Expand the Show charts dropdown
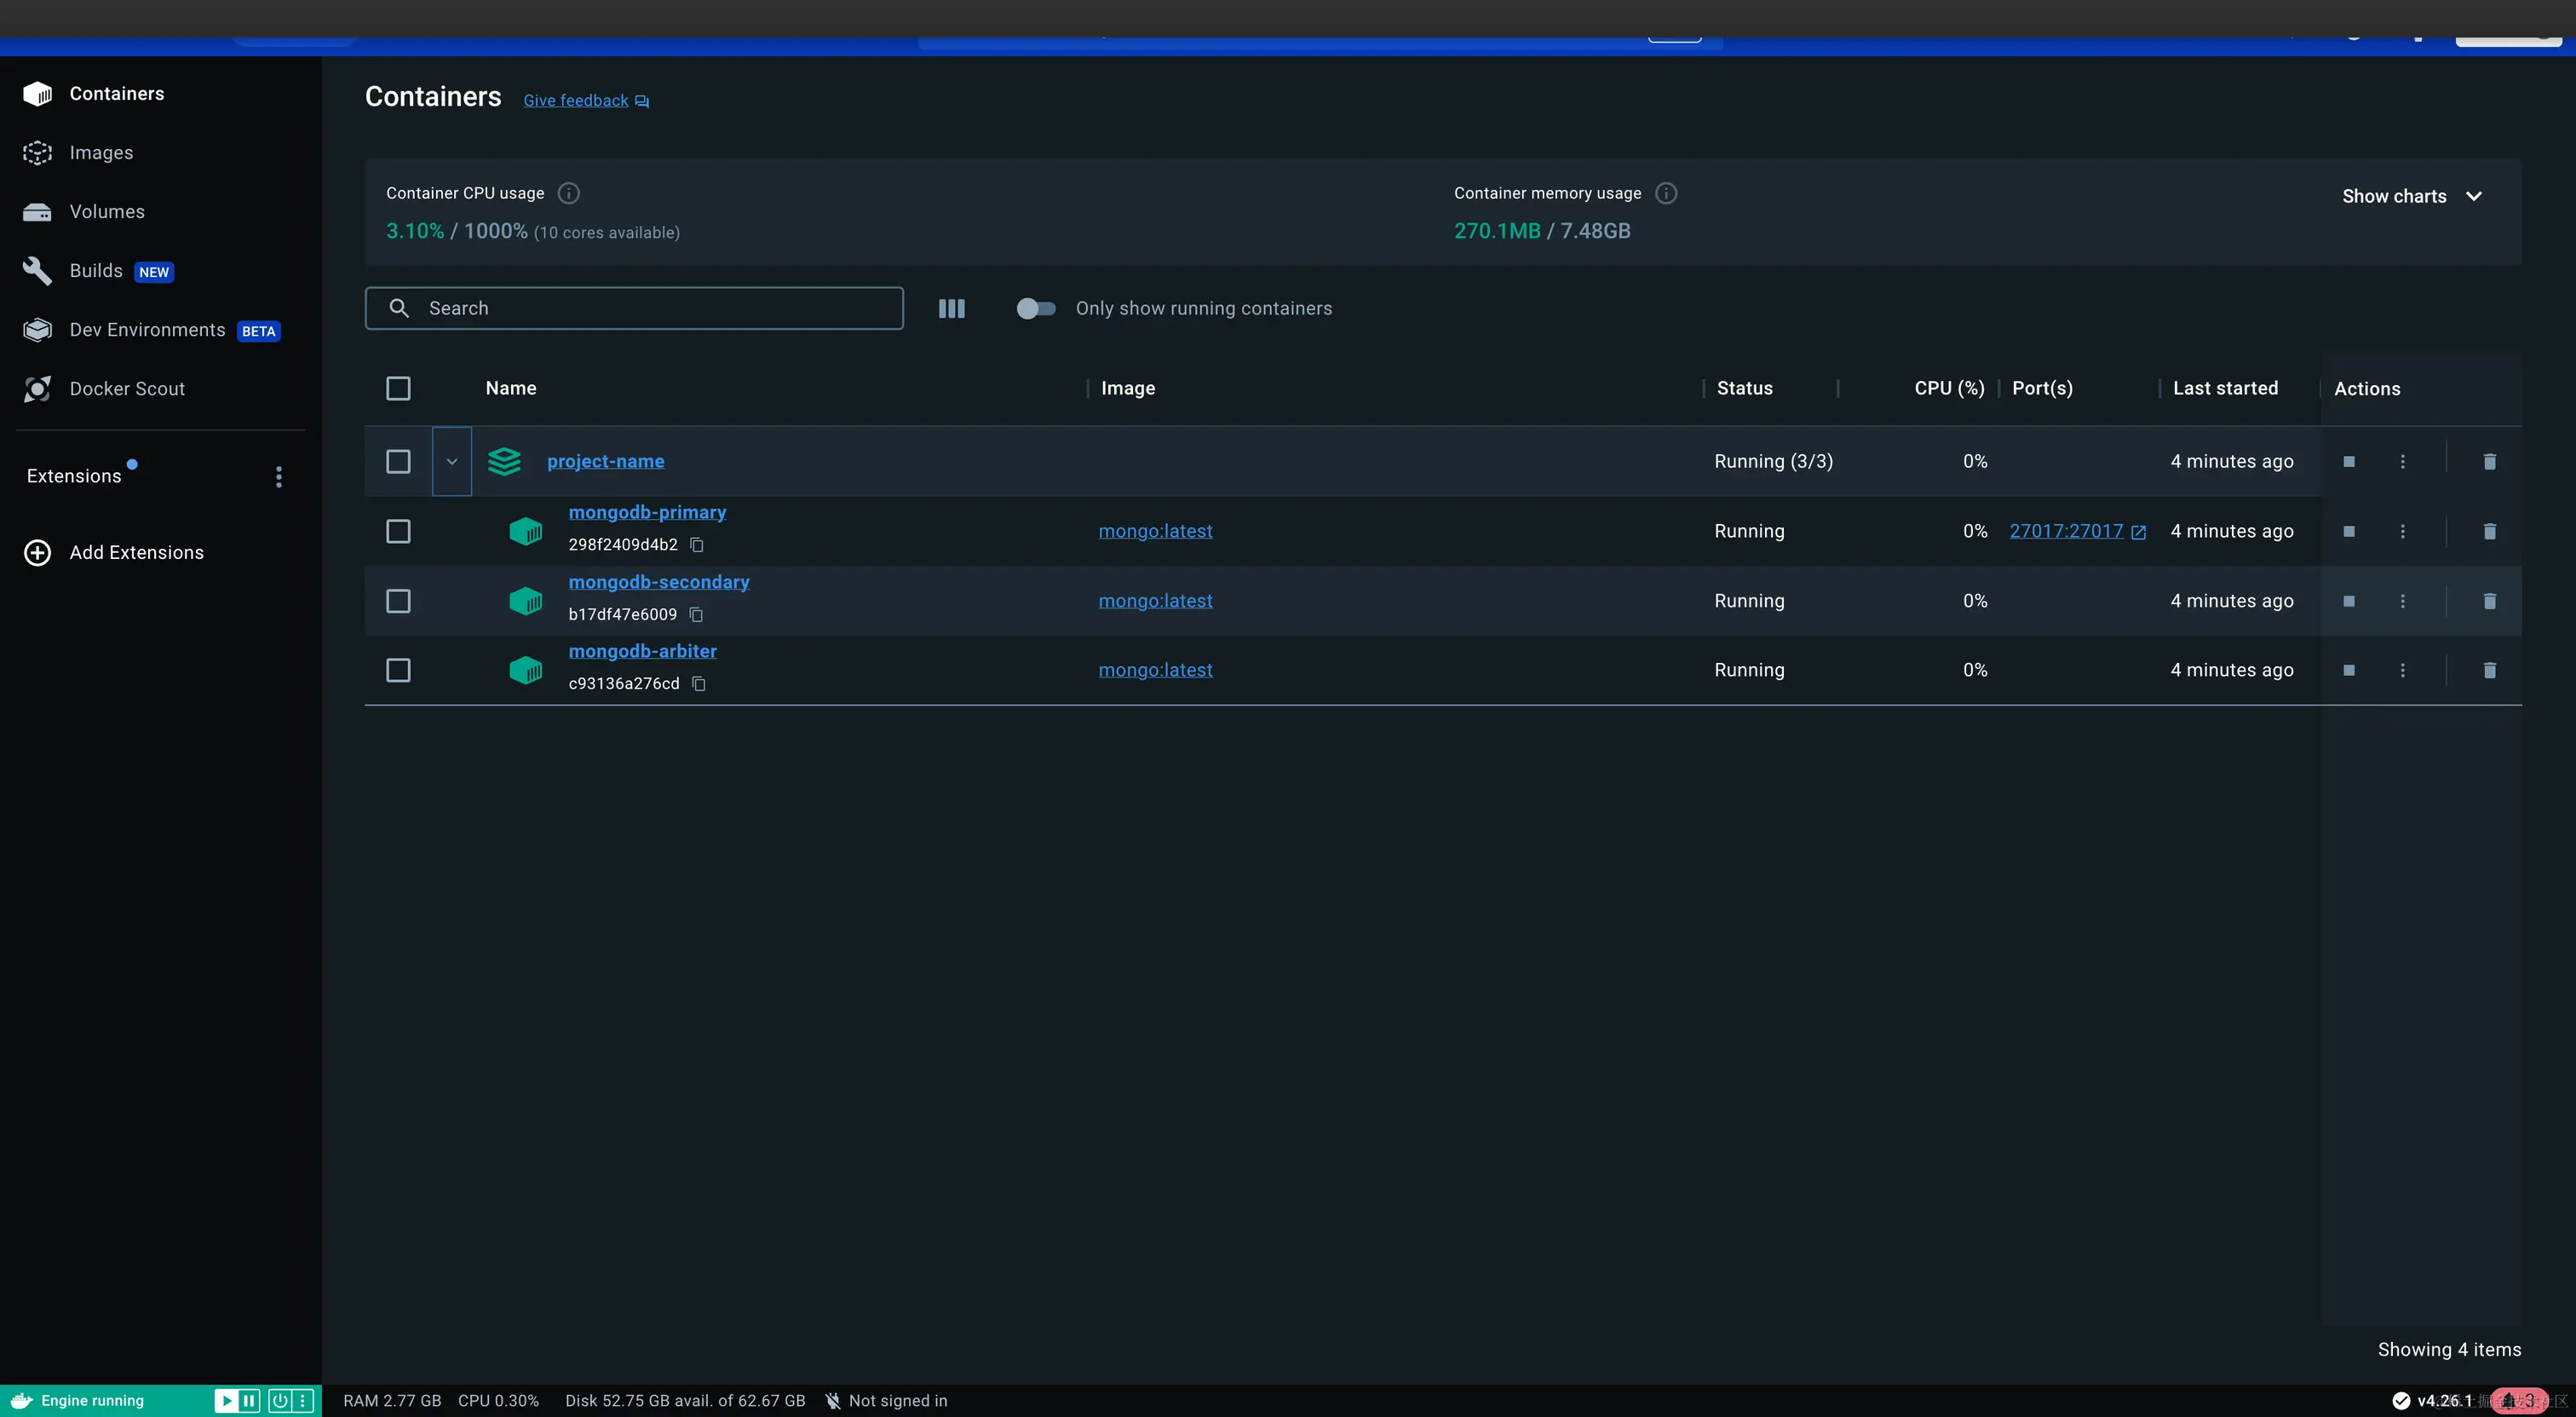This screenshot has width=2576, height=1417. pyautogui.click(x=2411, y=196)
